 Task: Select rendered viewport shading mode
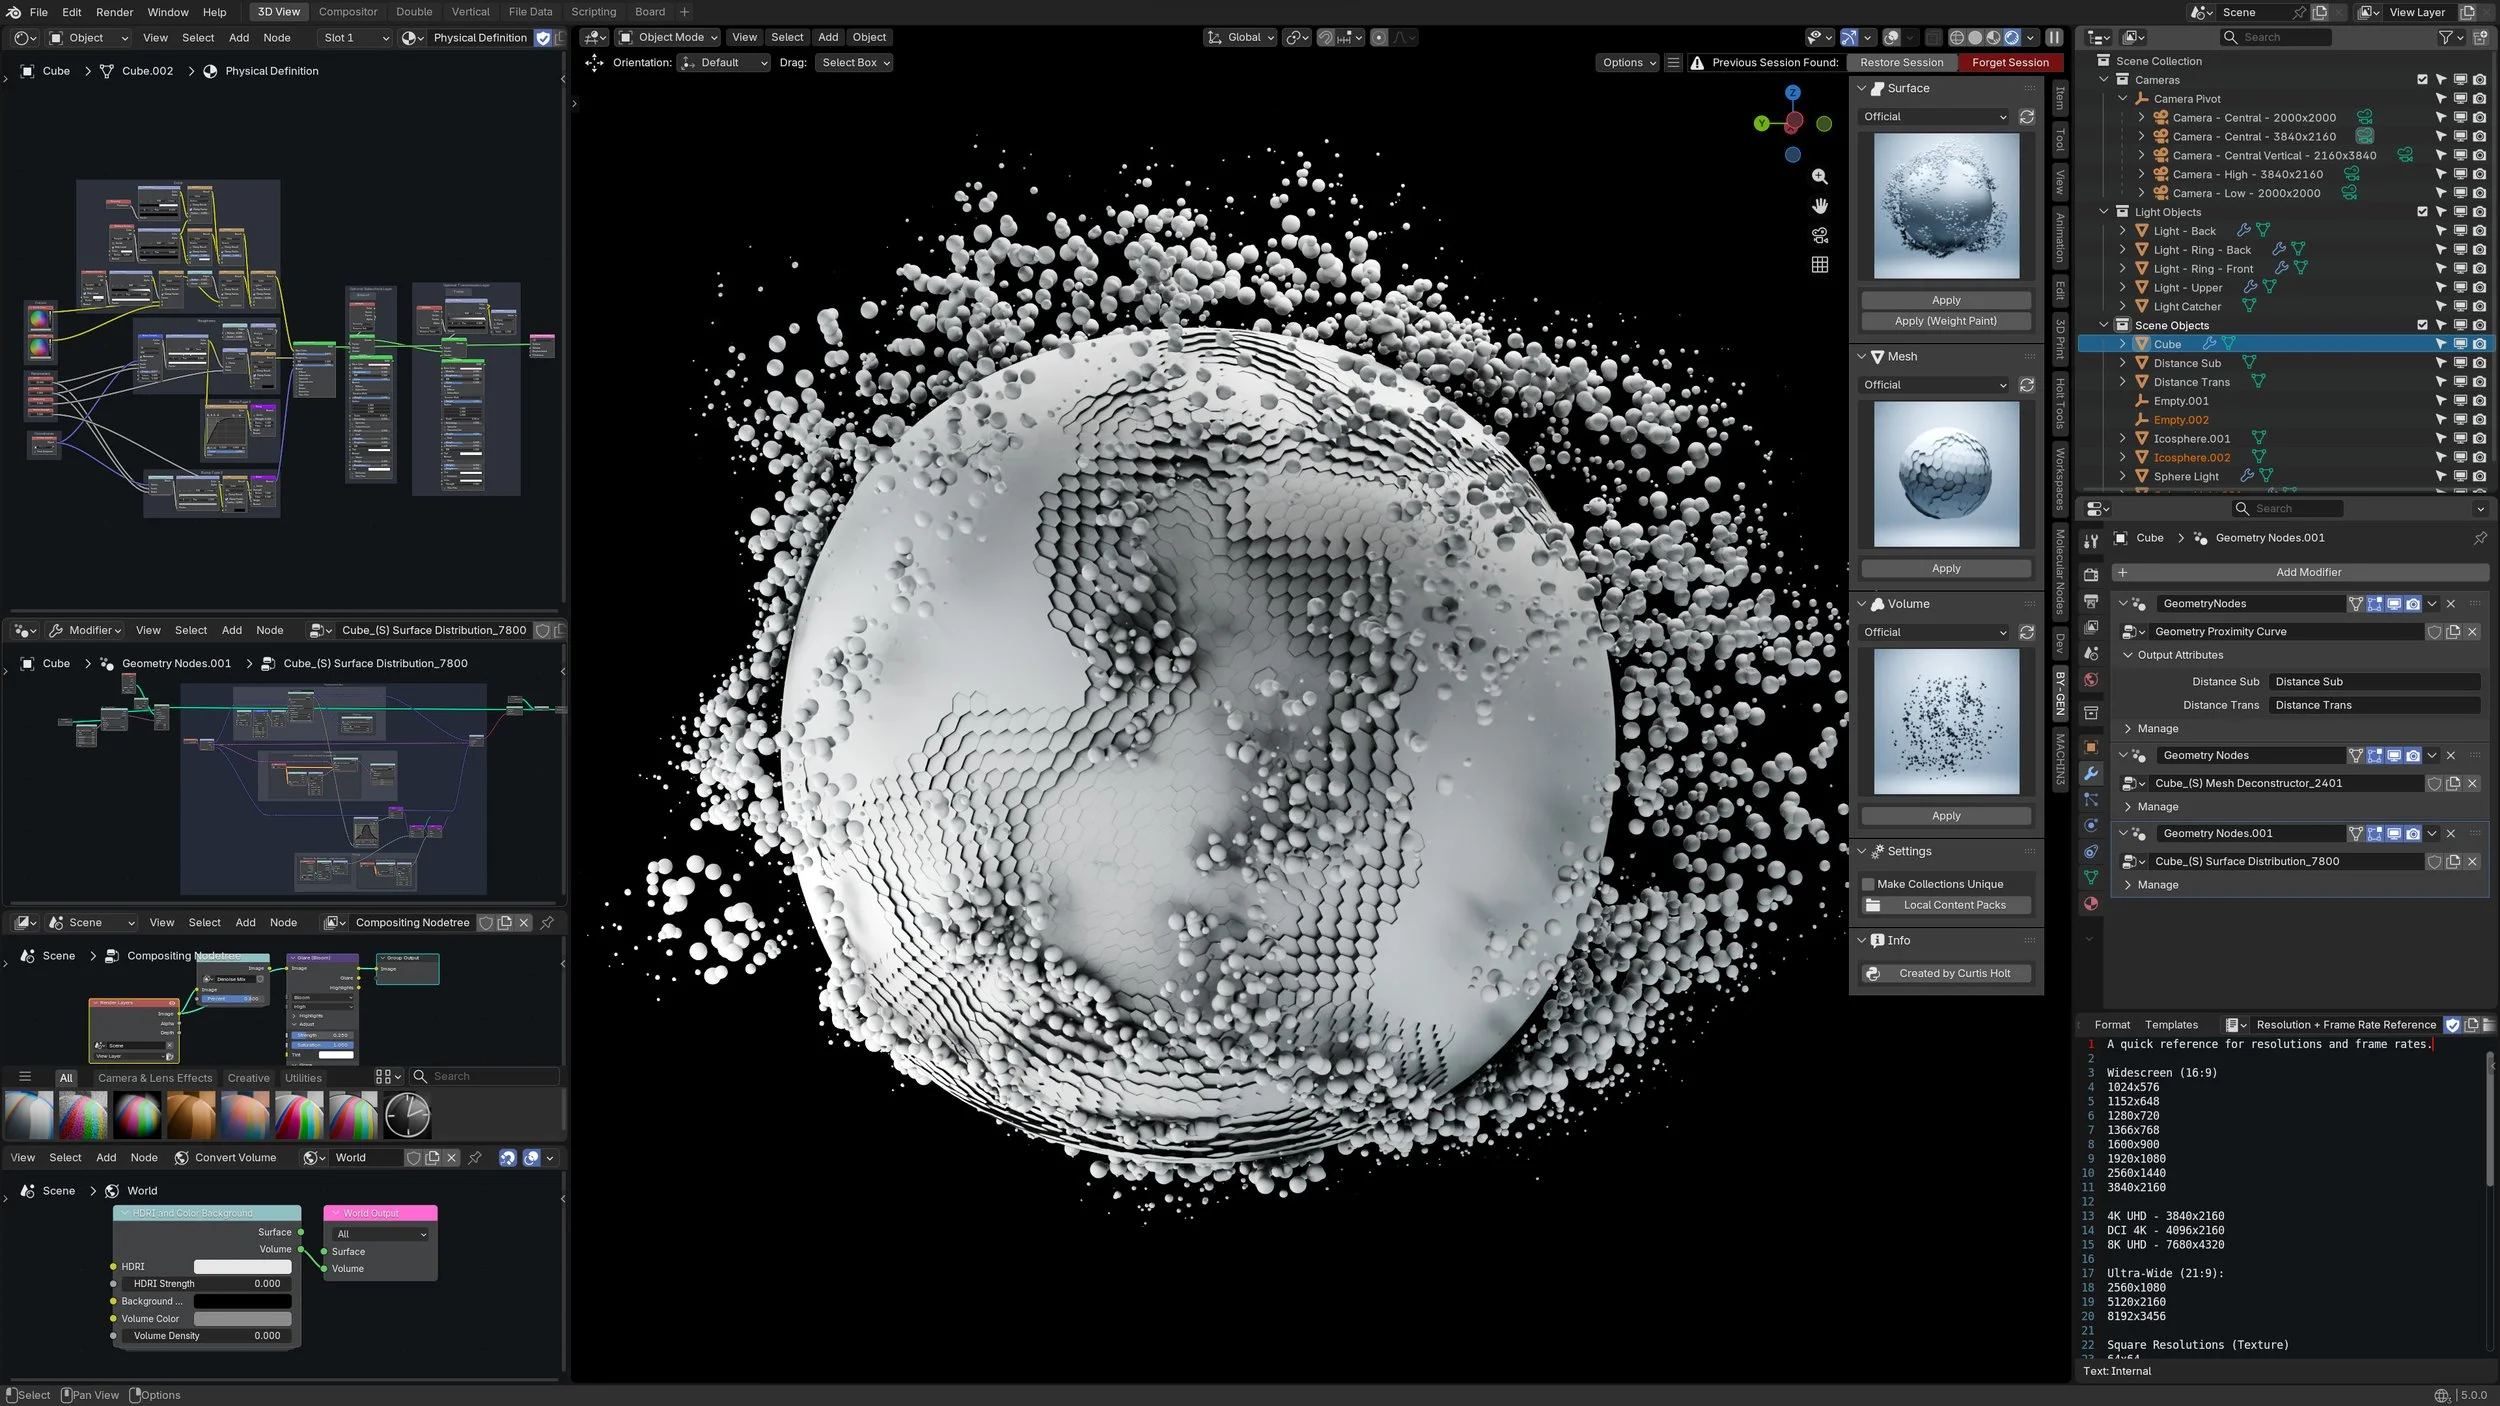click(x=2012, y=37)
